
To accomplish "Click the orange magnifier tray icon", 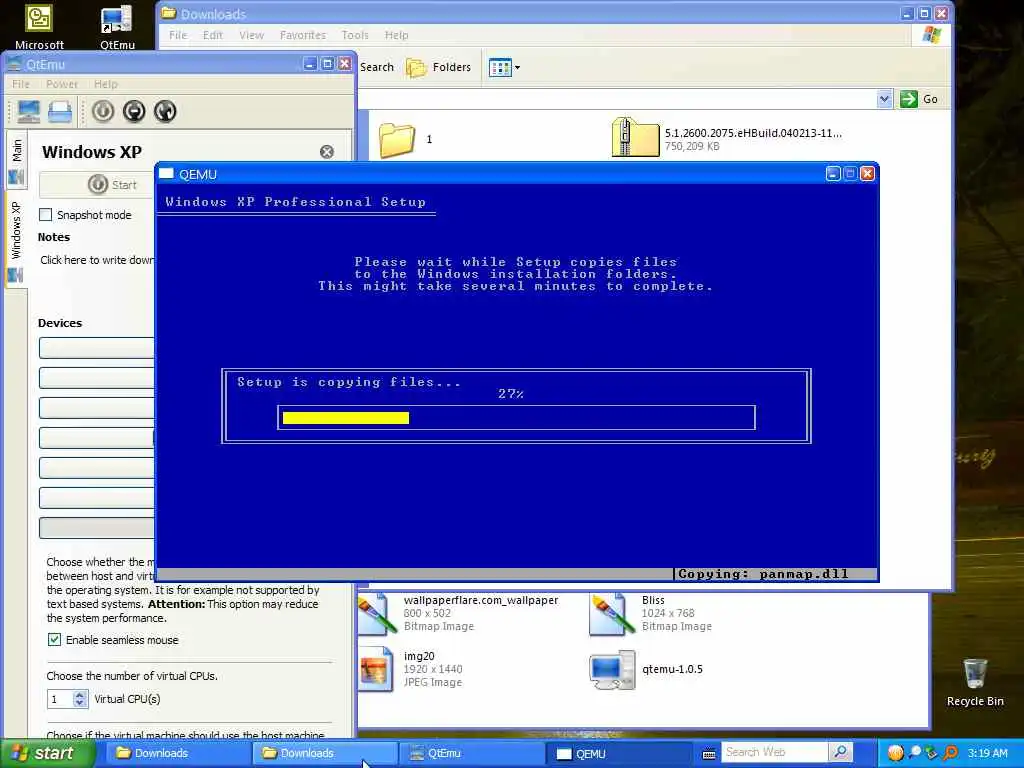I will click(950, 753).
